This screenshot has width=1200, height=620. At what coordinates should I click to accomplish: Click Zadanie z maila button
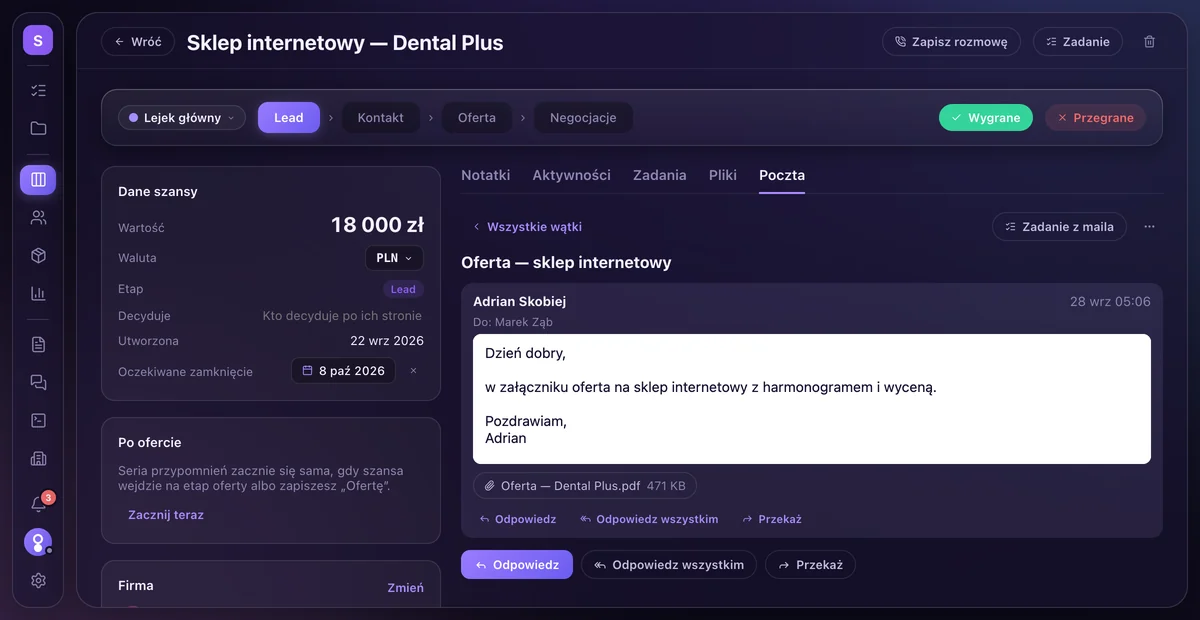click(x=1059, y=227)
